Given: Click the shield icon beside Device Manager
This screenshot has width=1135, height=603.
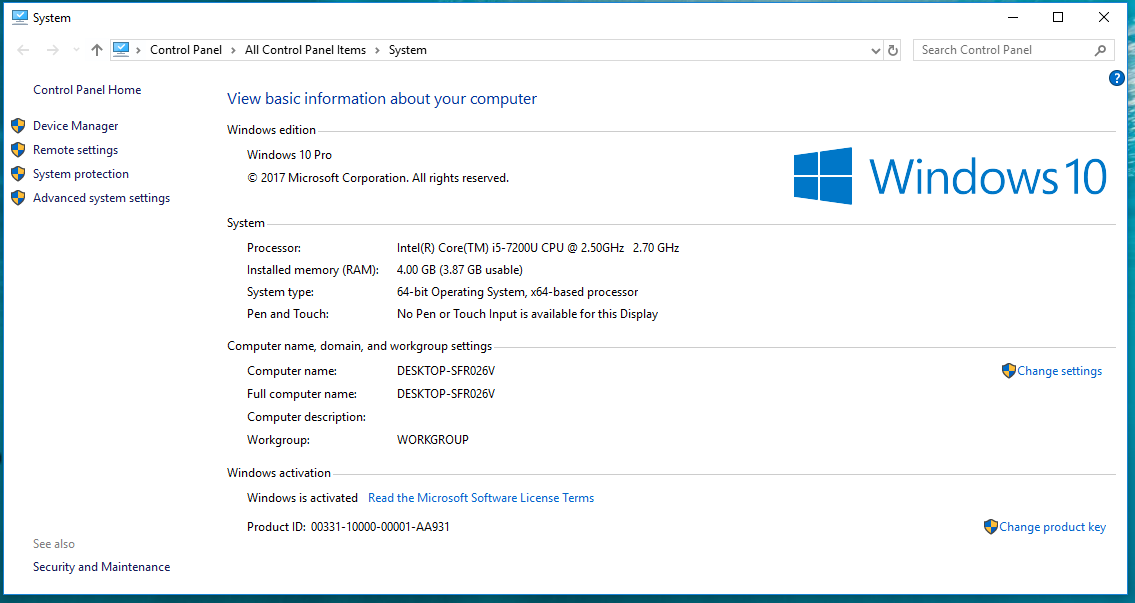Looking at the screenshot, I should (18, 126).
